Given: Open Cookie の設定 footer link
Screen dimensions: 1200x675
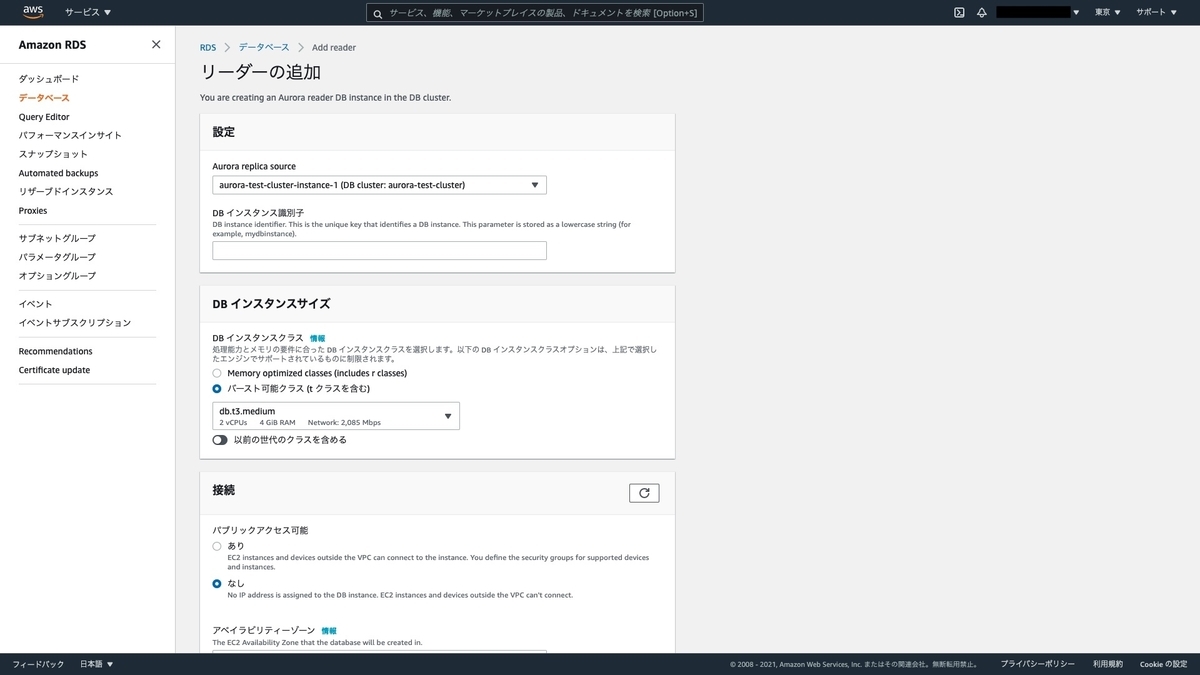Looking at the screenshot, I should tap(1163, 664).
